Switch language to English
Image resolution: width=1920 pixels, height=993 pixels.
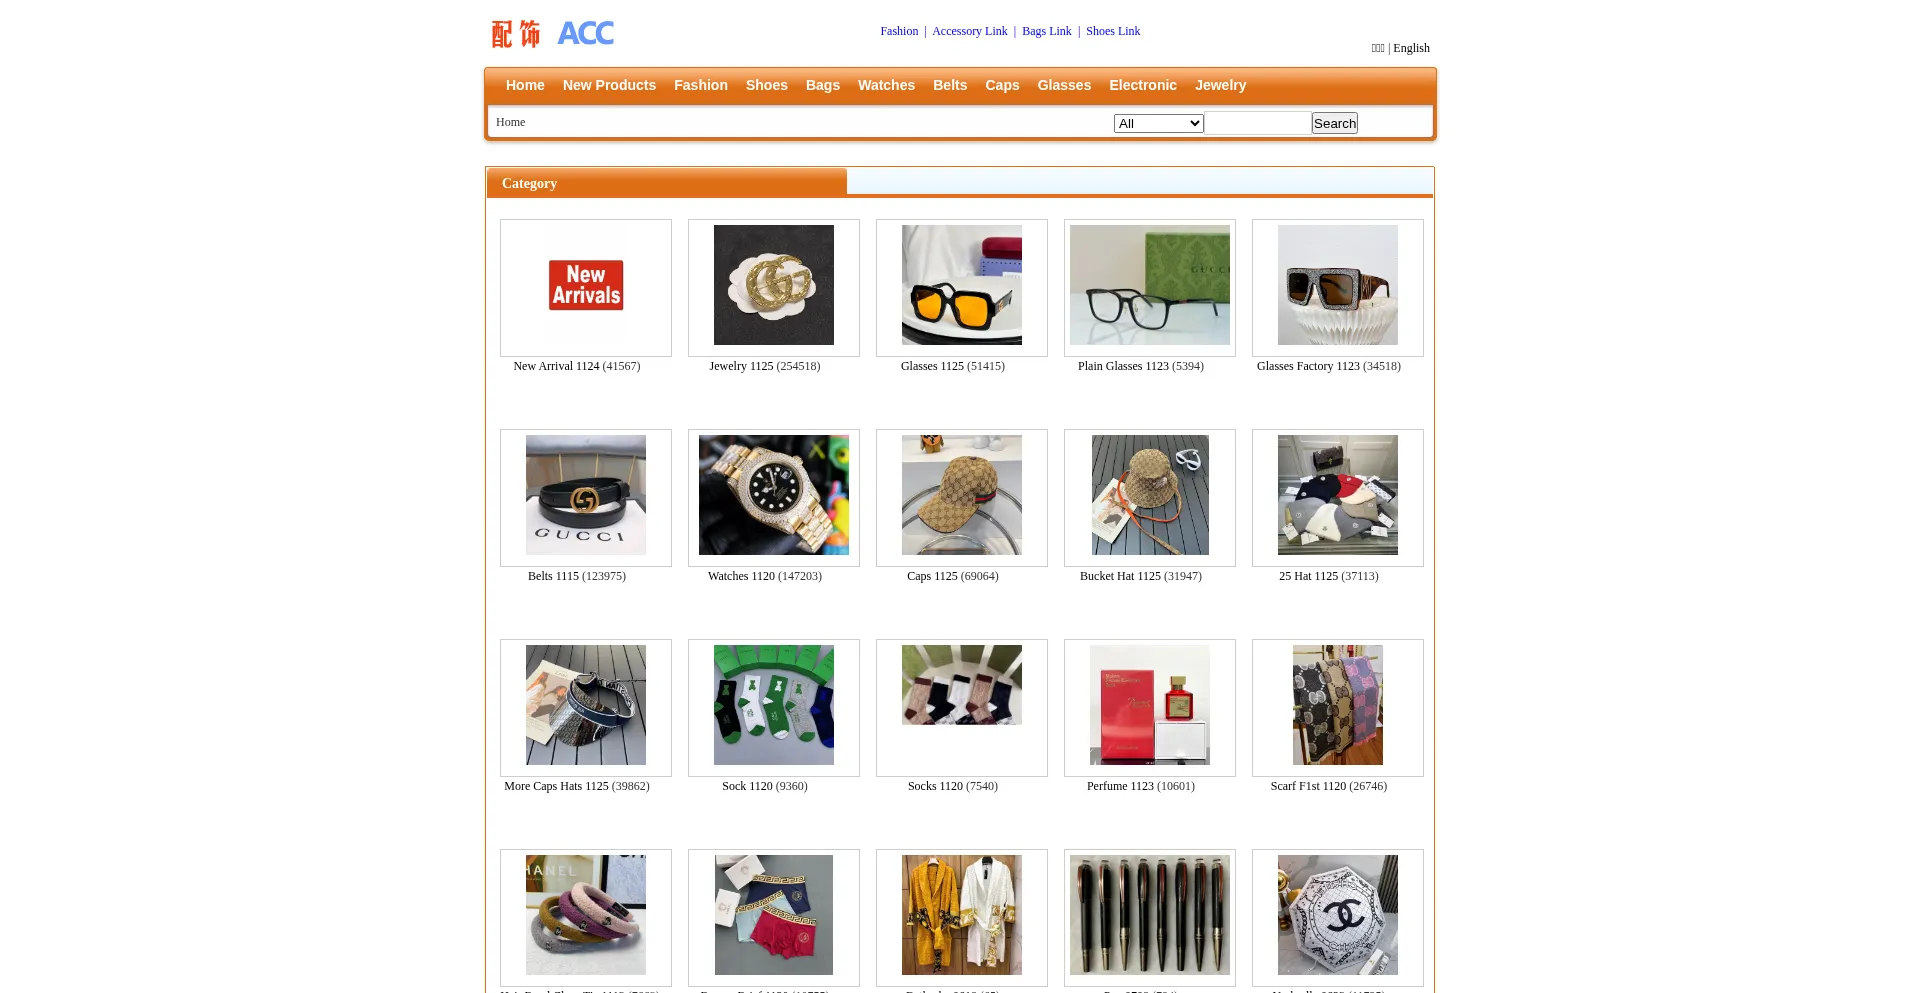tap(1411, 48)
